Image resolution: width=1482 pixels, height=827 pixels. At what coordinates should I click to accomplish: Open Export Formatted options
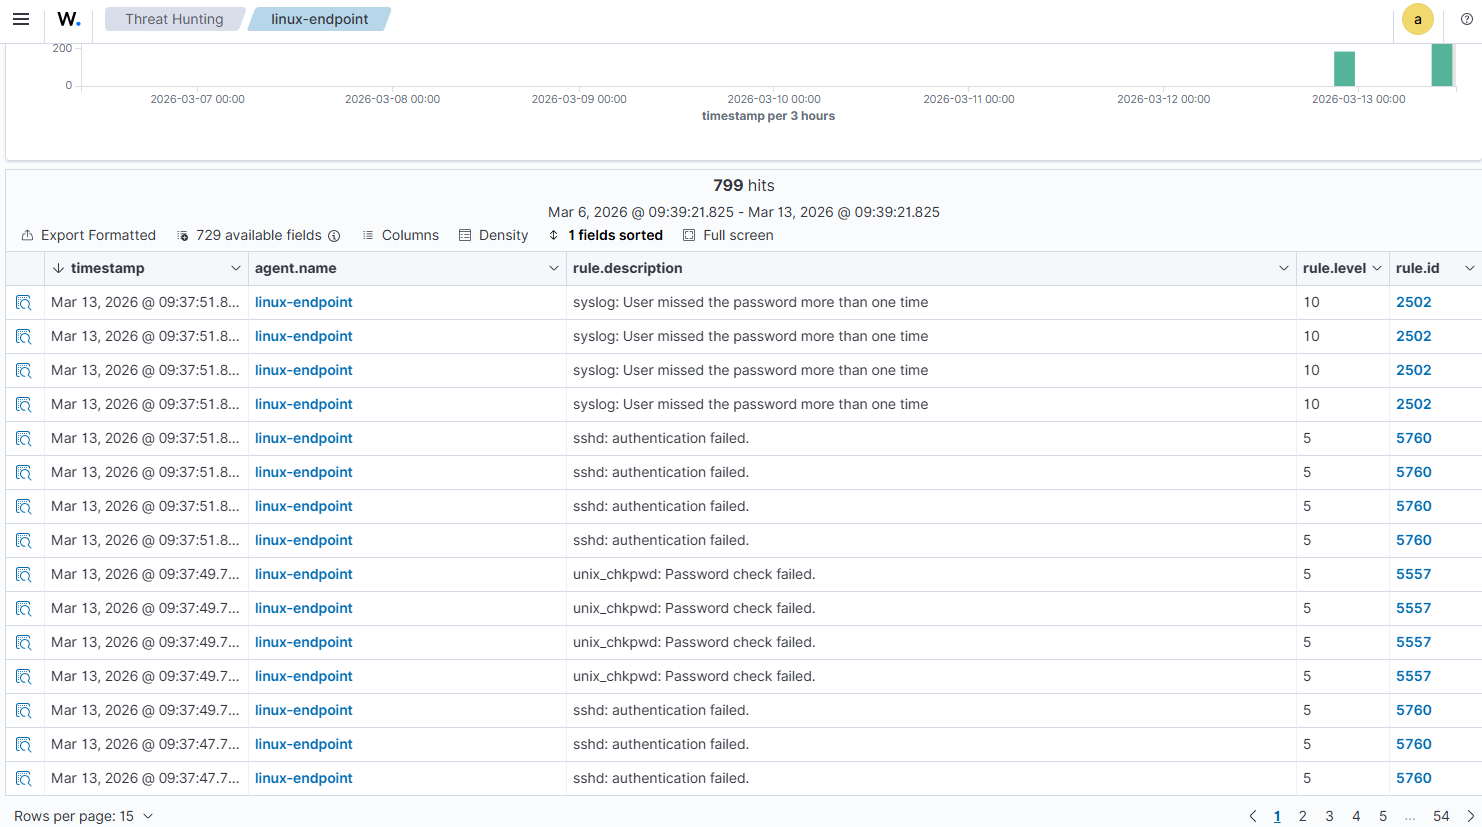pyautogui.click(x=88, y=235)
